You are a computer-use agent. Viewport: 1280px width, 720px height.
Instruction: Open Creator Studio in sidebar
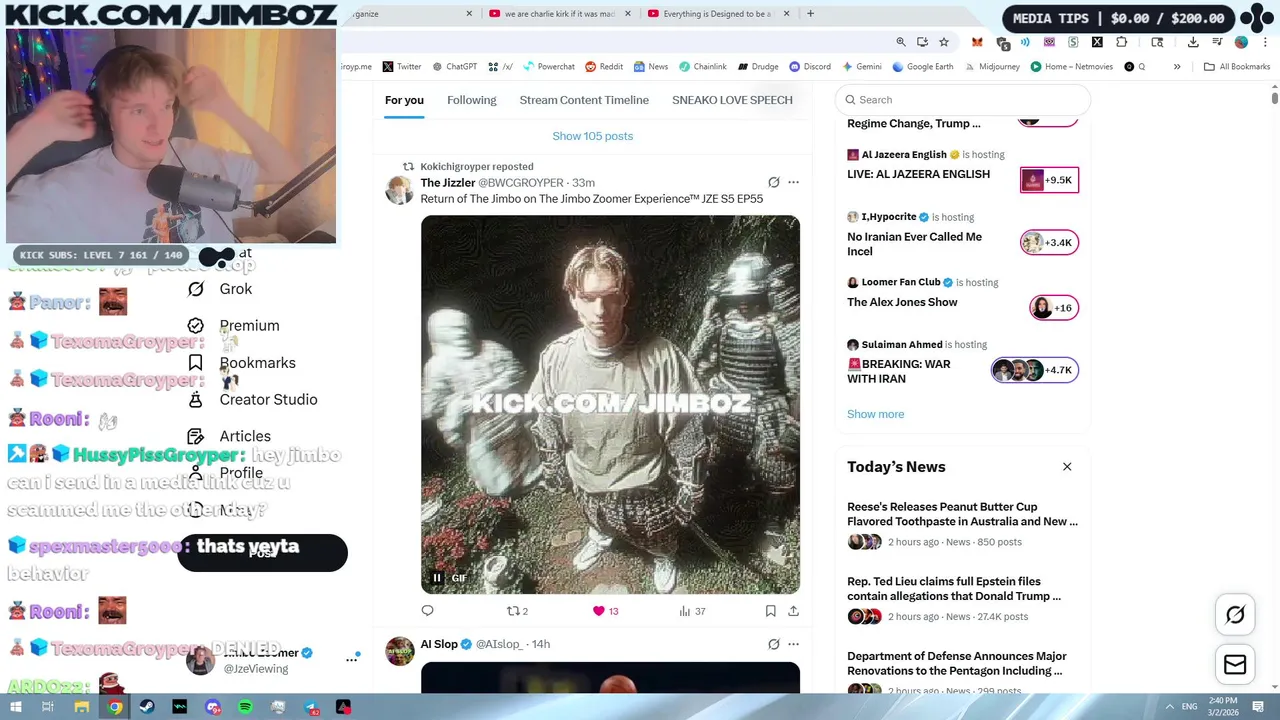coord(253,400)
